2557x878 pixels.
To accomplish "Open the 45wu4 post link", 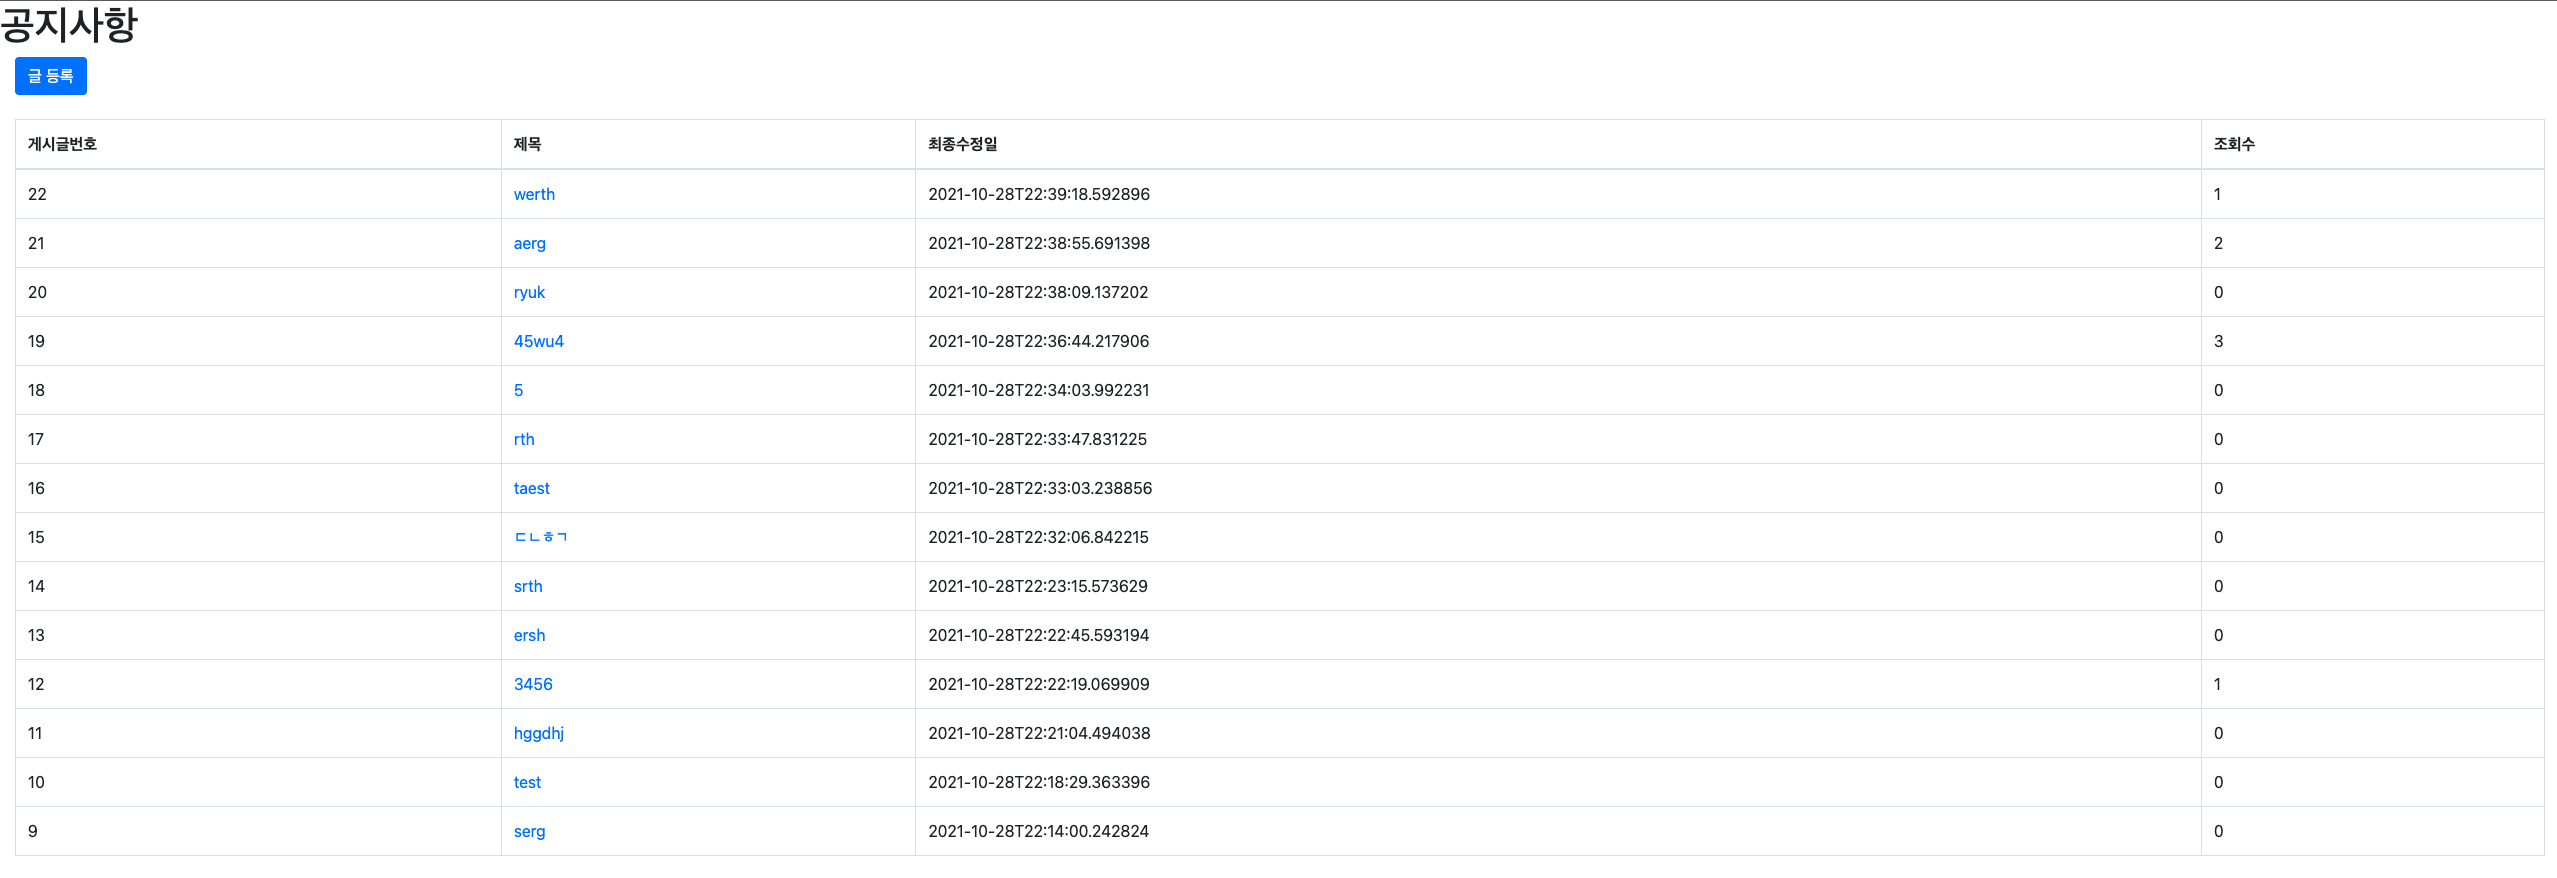I will (x=539, y=341).
